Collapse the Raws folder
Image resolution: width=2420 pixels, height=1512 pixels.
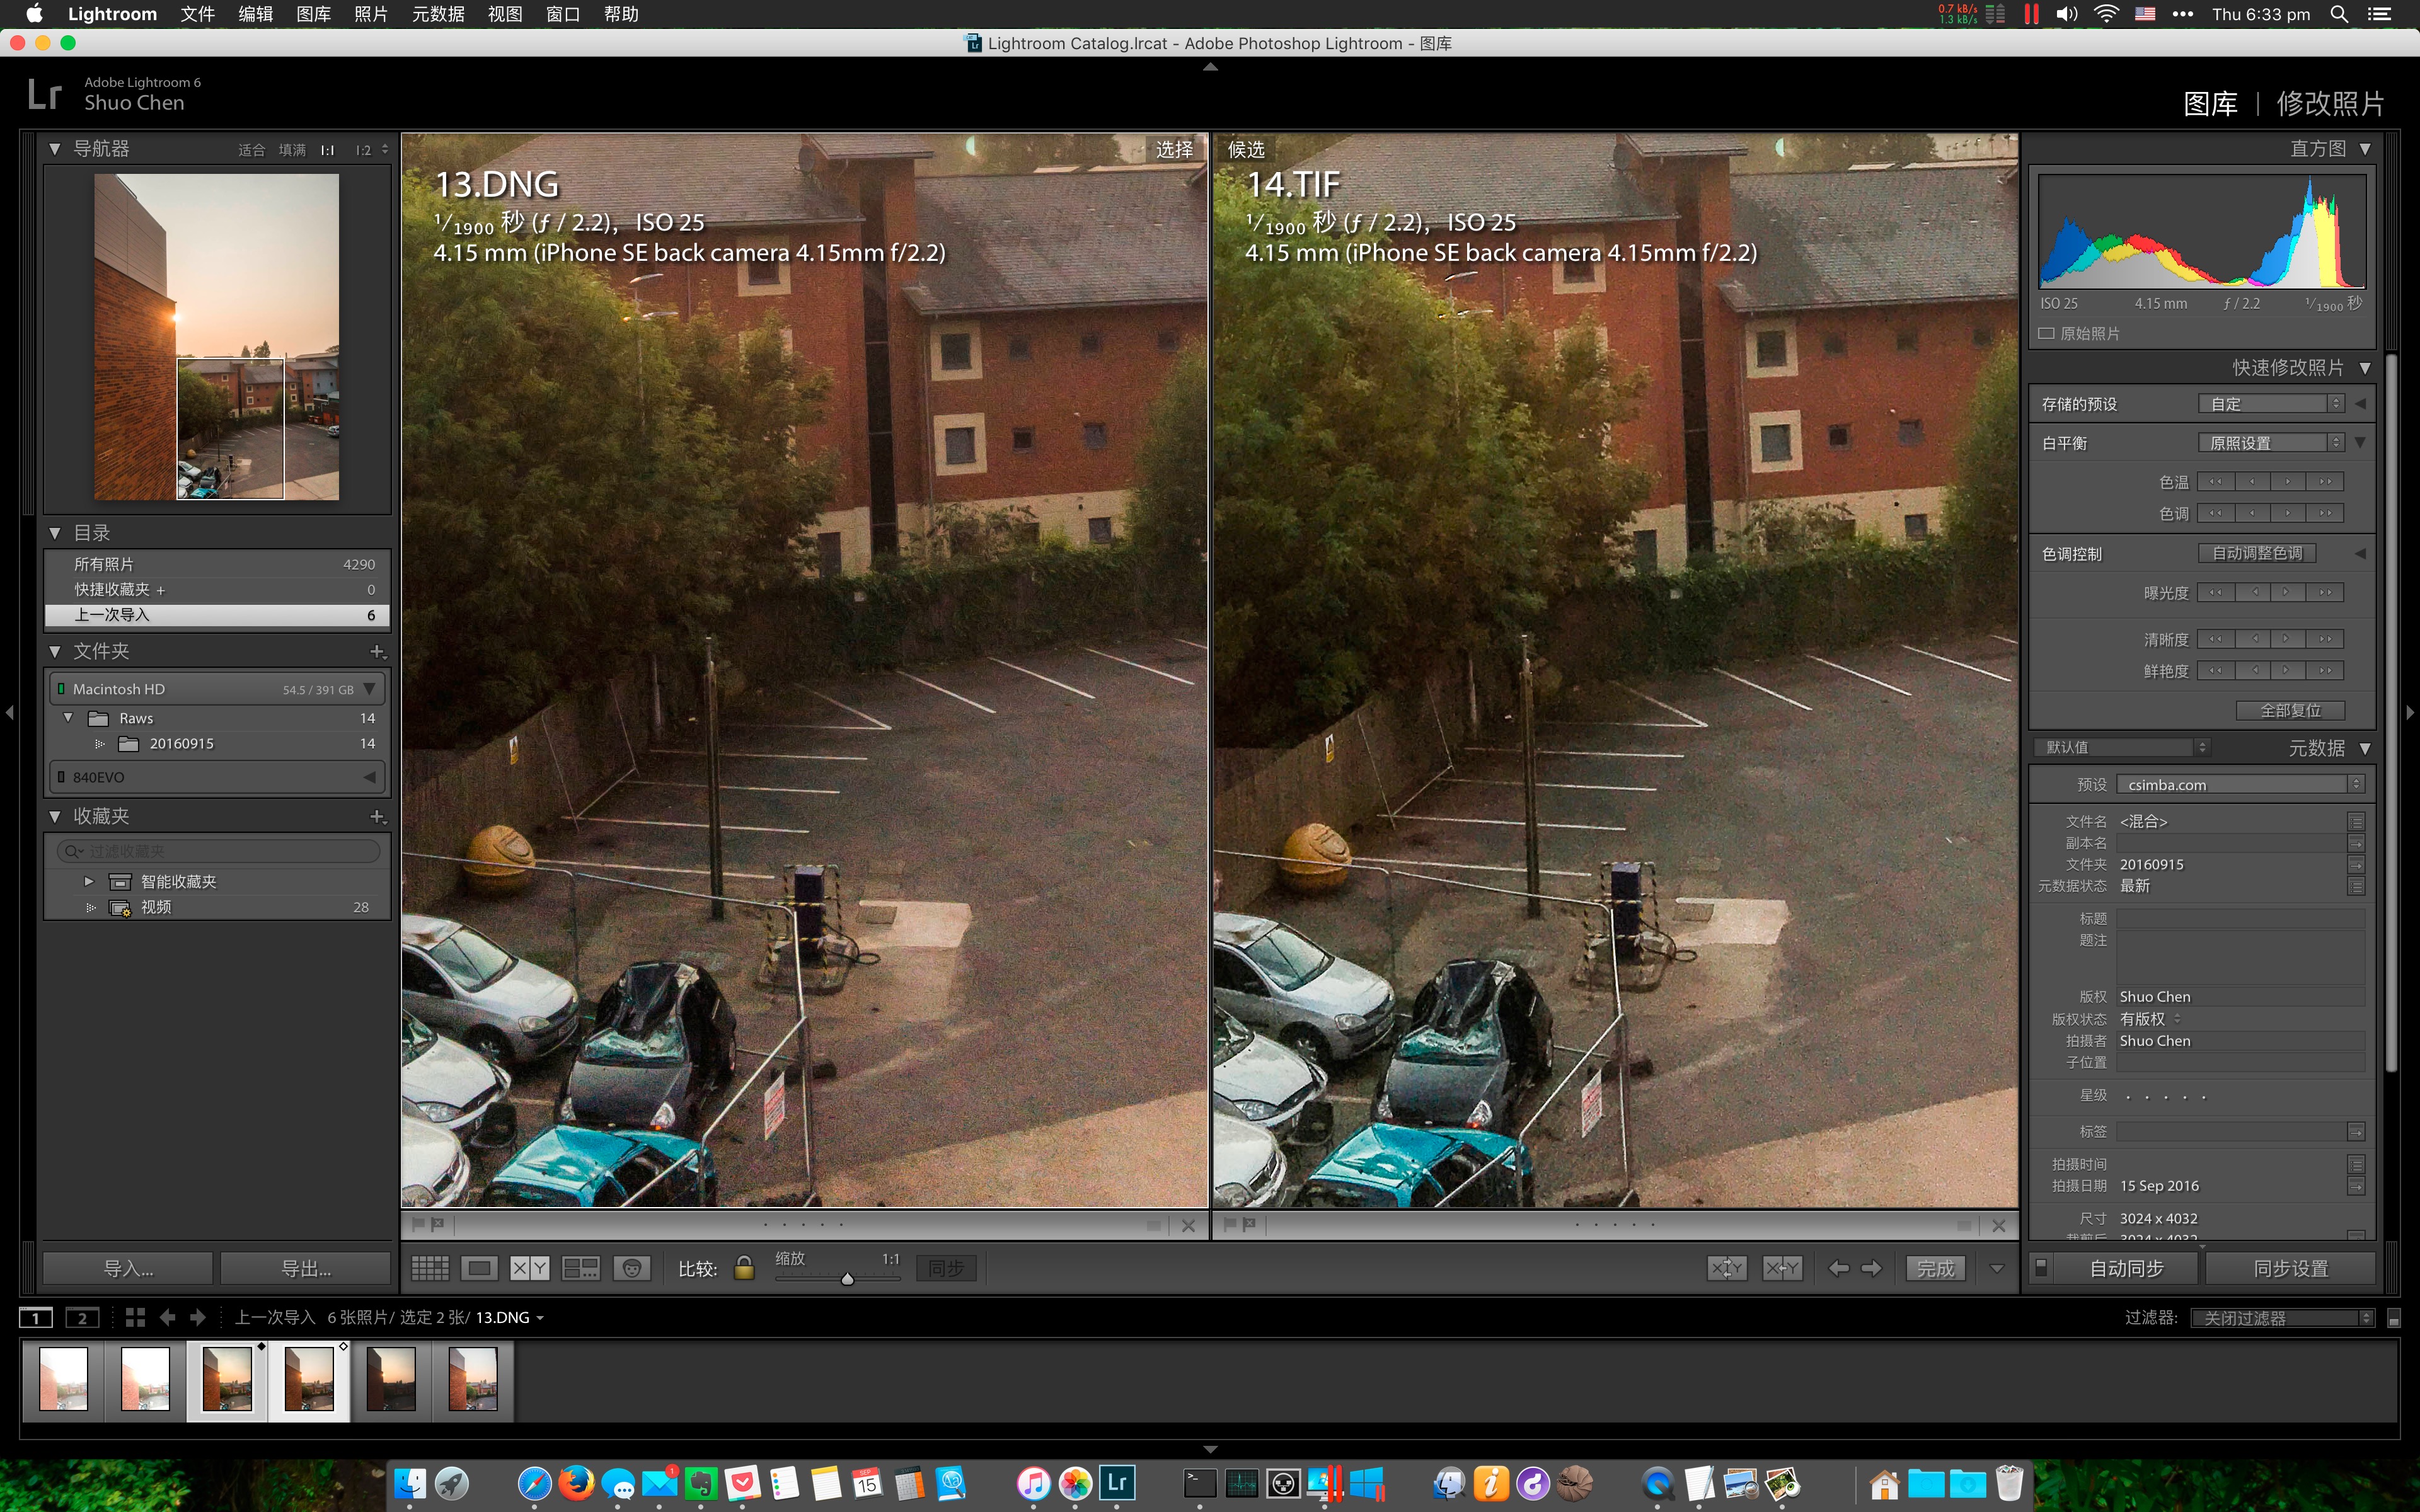68,717
